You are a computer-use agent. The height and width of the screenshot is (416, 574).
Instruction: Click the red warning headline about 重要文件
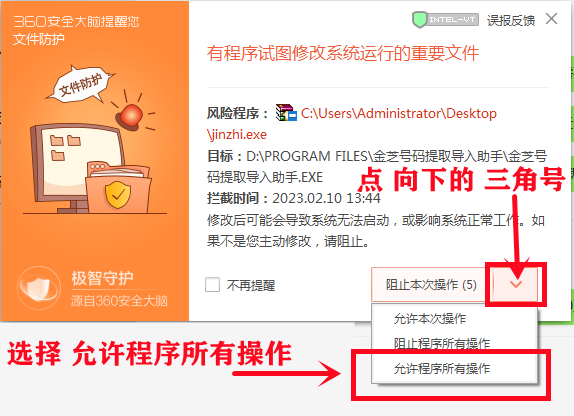click(343, 53)
